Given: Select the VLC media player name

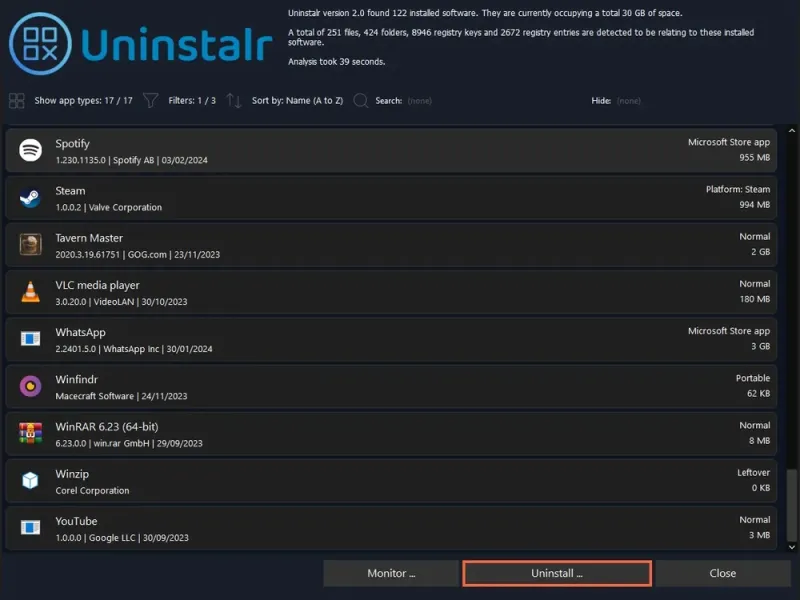Looking at the screenshot, I should click(97, 285).
